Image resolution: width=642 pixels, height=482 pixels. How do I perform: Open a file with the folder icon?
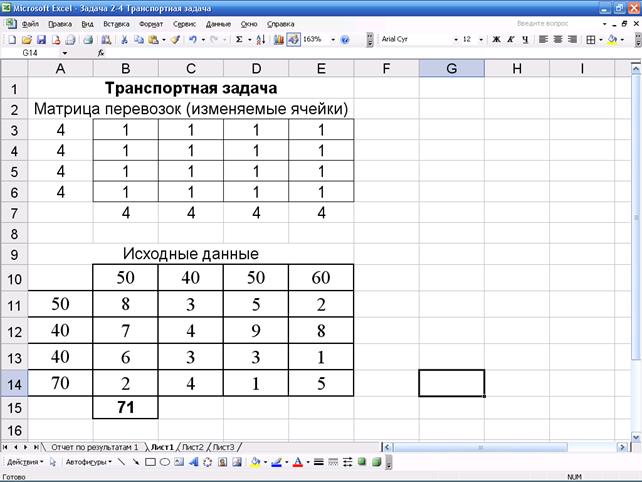click(27, 40)
